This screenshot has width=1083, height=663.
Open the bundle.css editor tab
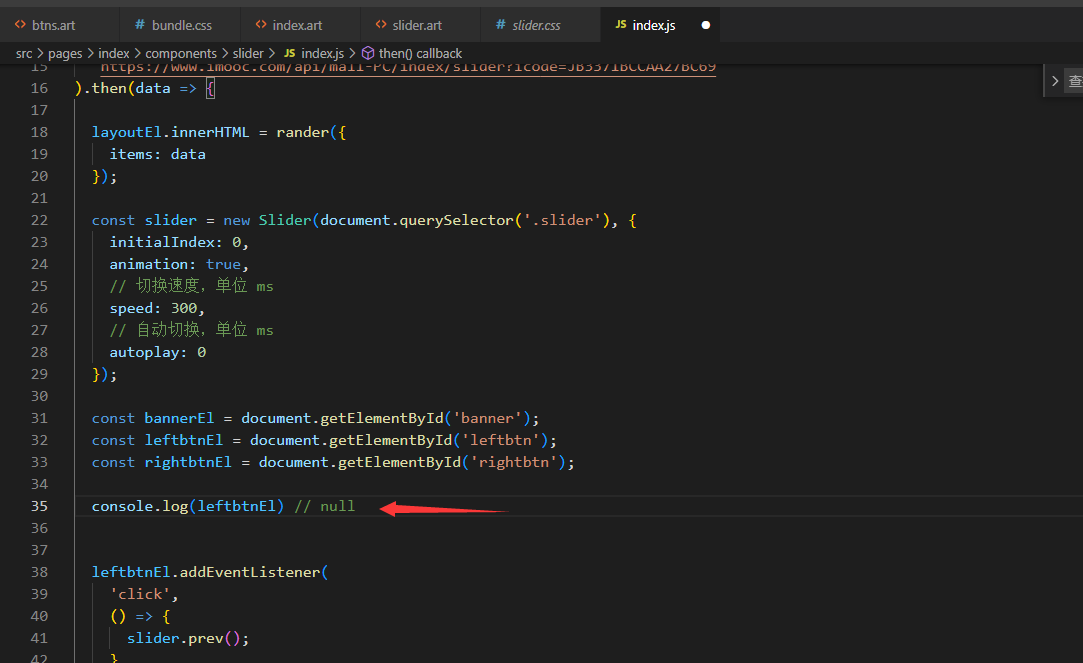(181, 24)
